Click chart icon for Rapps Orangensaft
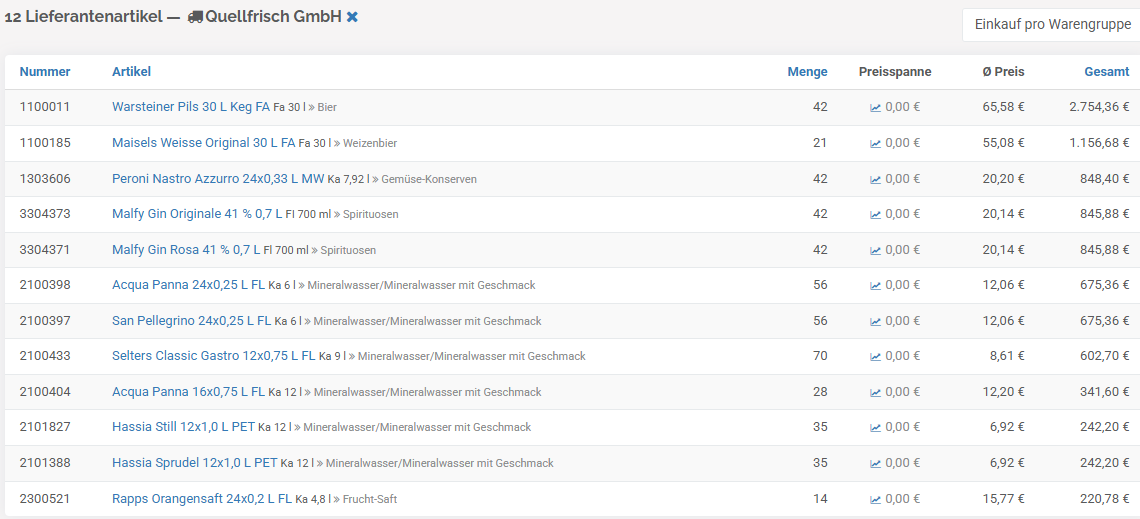 (x=876, y=499)
